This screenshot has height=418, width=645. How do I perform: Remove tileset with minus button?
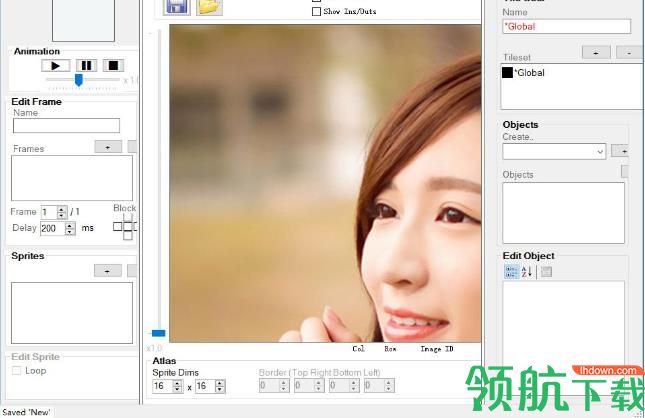pyautogui.click(x=630, y=53)
